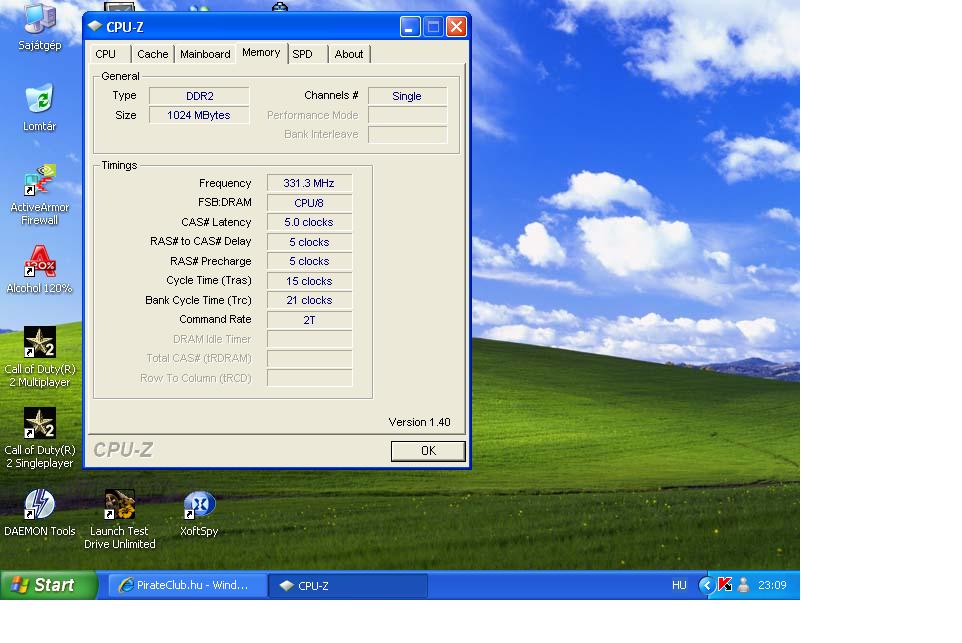Select the ActiveArmor Firewall shortcut
Screen dimensions: 962x643
pos(40,194)
